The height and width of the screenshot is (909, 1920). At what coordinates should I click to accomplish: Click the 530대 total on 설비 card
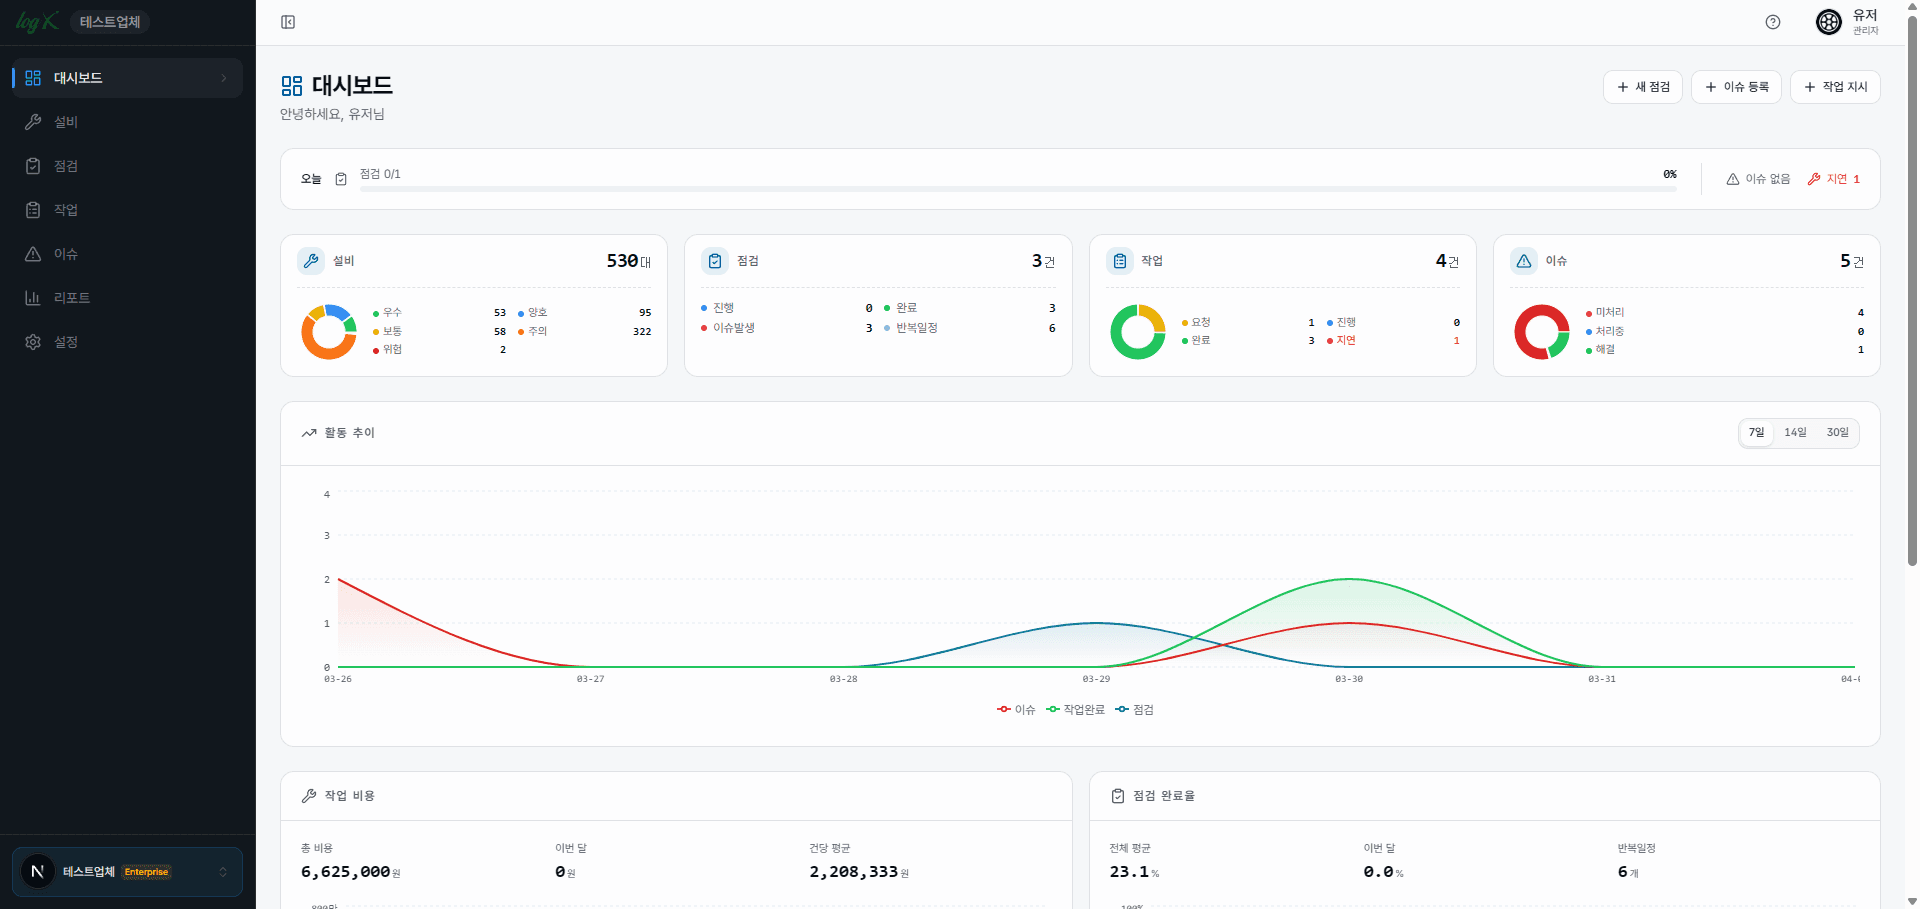tap(629, 261)
